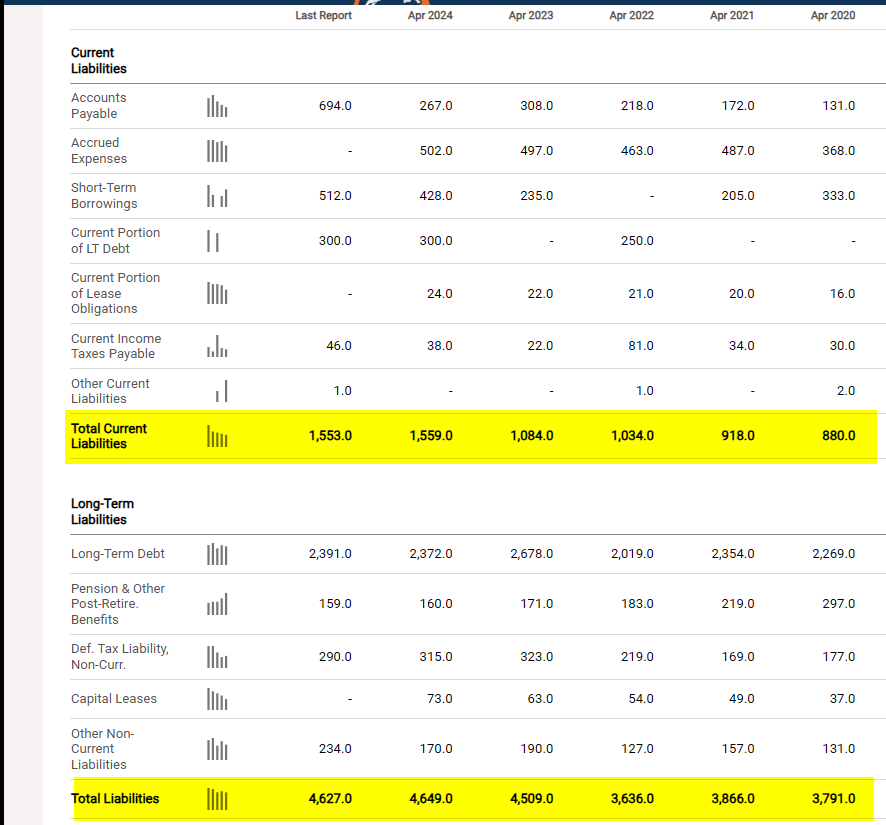Click the Long-Term Debt row label
The height and width of the screenshot is (825, 886).
pos(118,554)
